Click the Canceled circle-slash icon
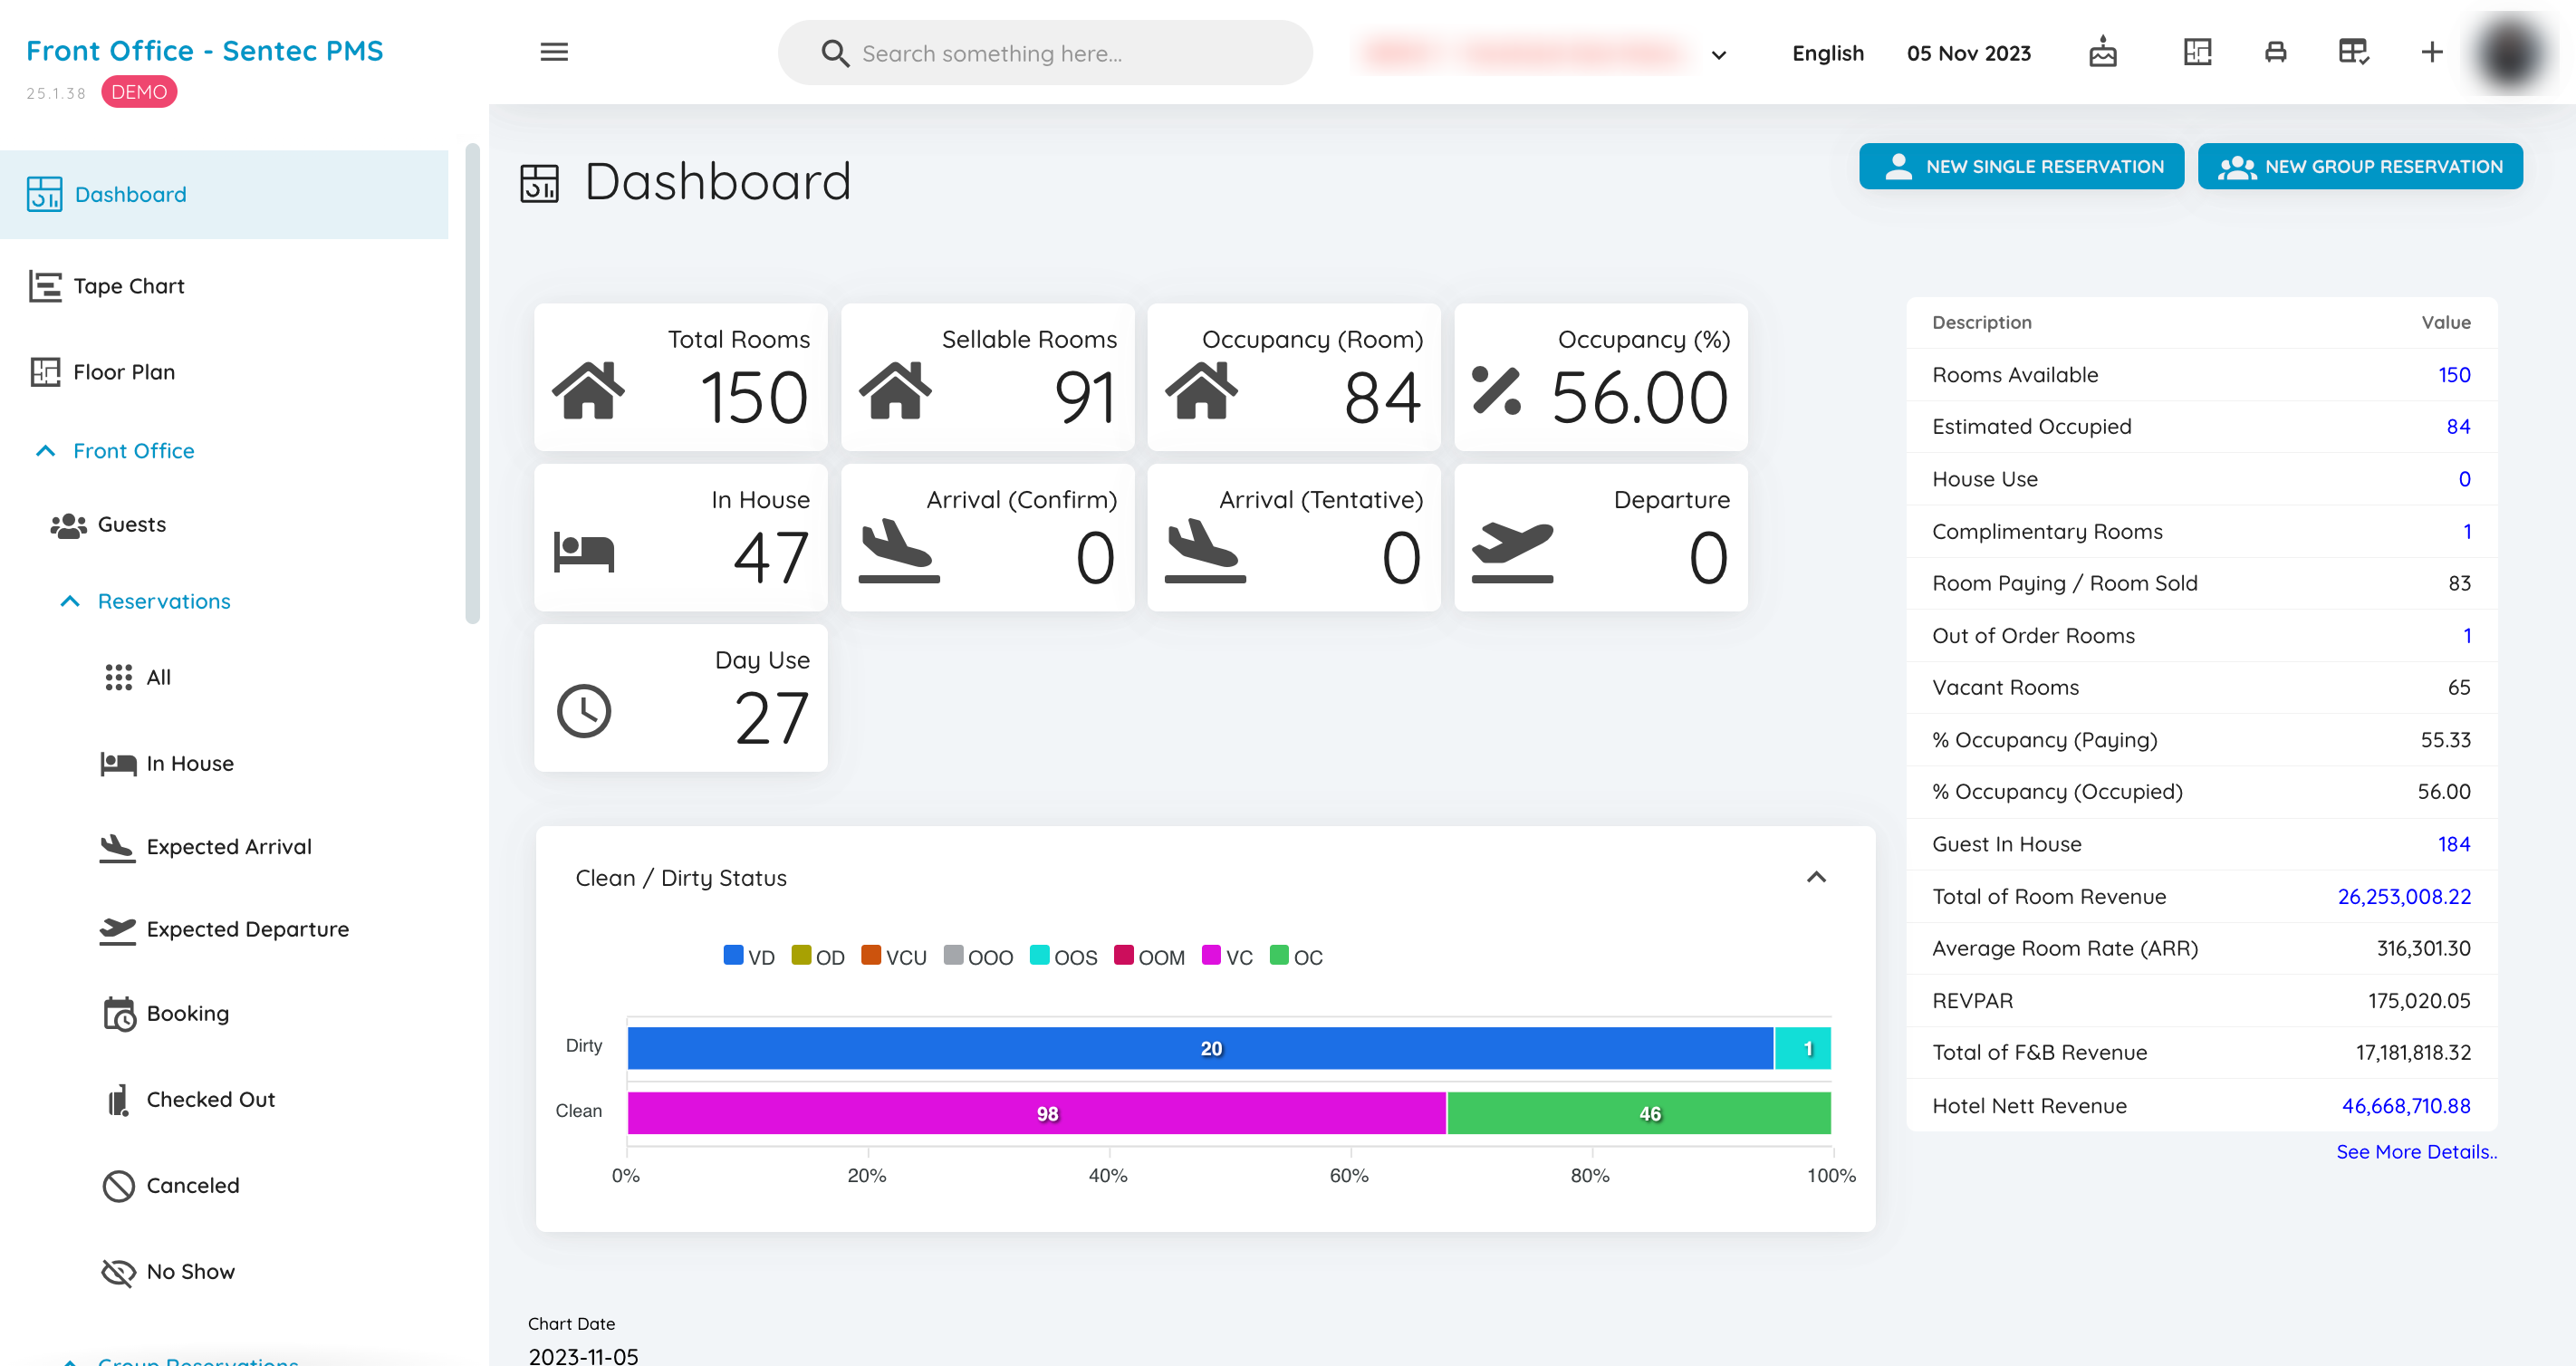The width and height of the screenshot is (2576, 1366). click(118, 1186)
